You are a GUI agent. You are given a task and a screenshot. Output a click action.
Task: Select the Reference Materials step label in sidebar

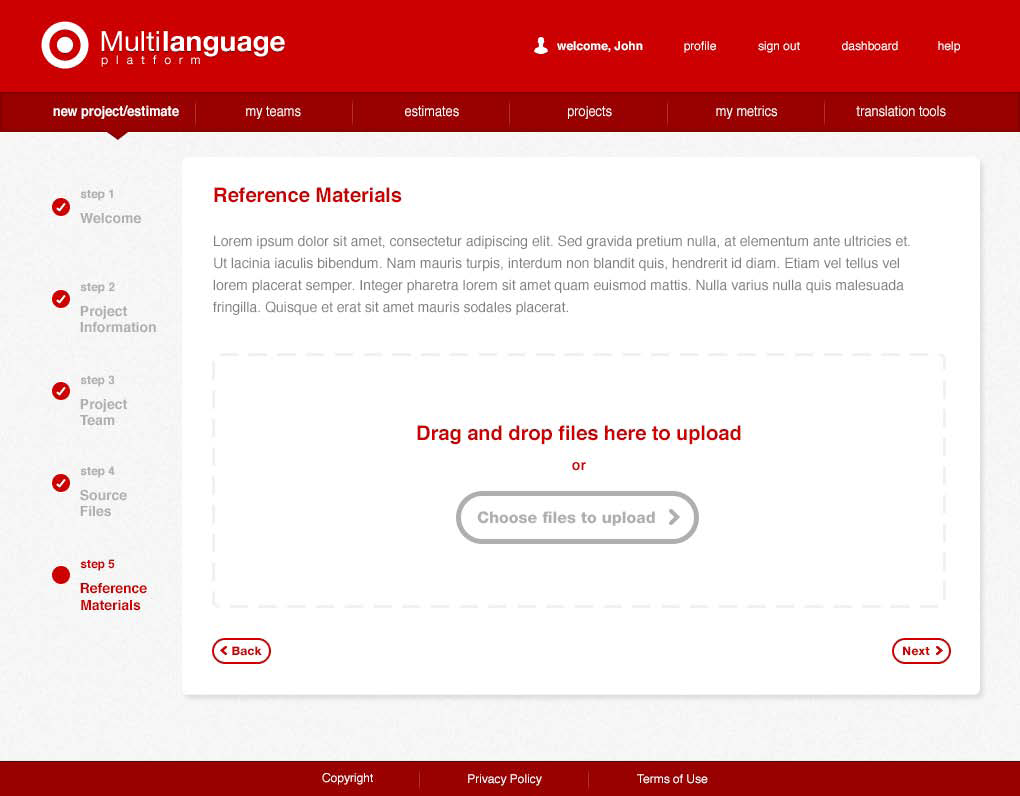tap(113, 596)
